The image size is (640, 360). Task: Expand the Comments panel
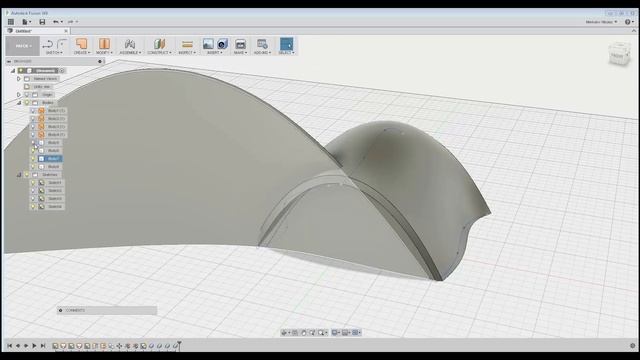tap(60, 311)
